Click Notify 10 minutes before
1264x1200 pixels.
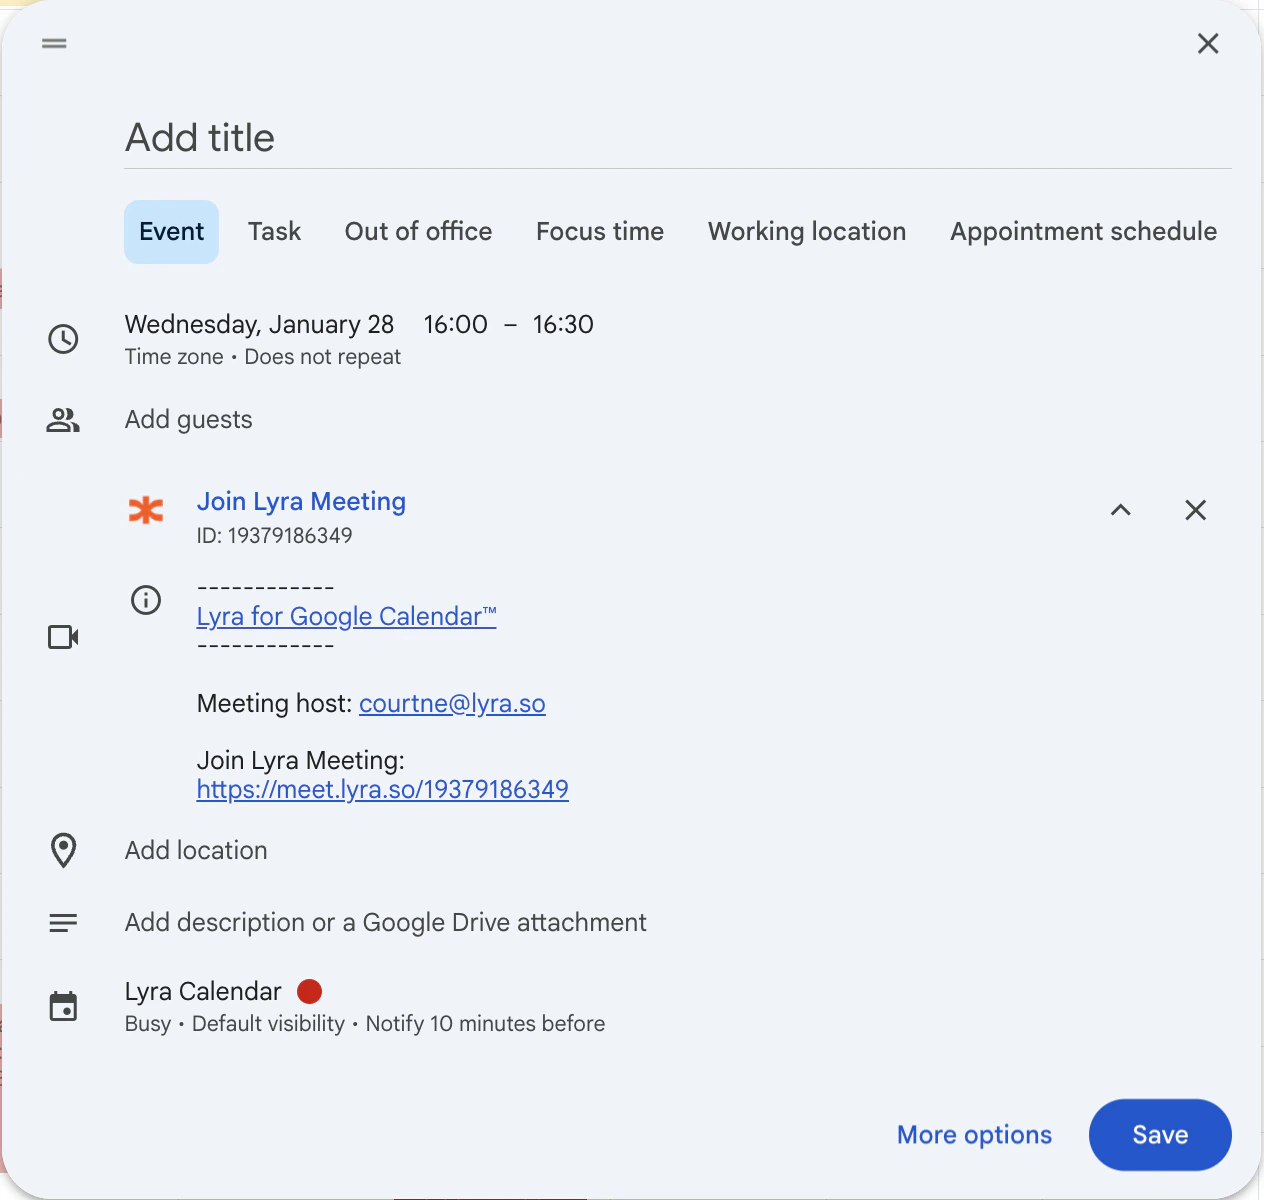(x=485, y=1024)
